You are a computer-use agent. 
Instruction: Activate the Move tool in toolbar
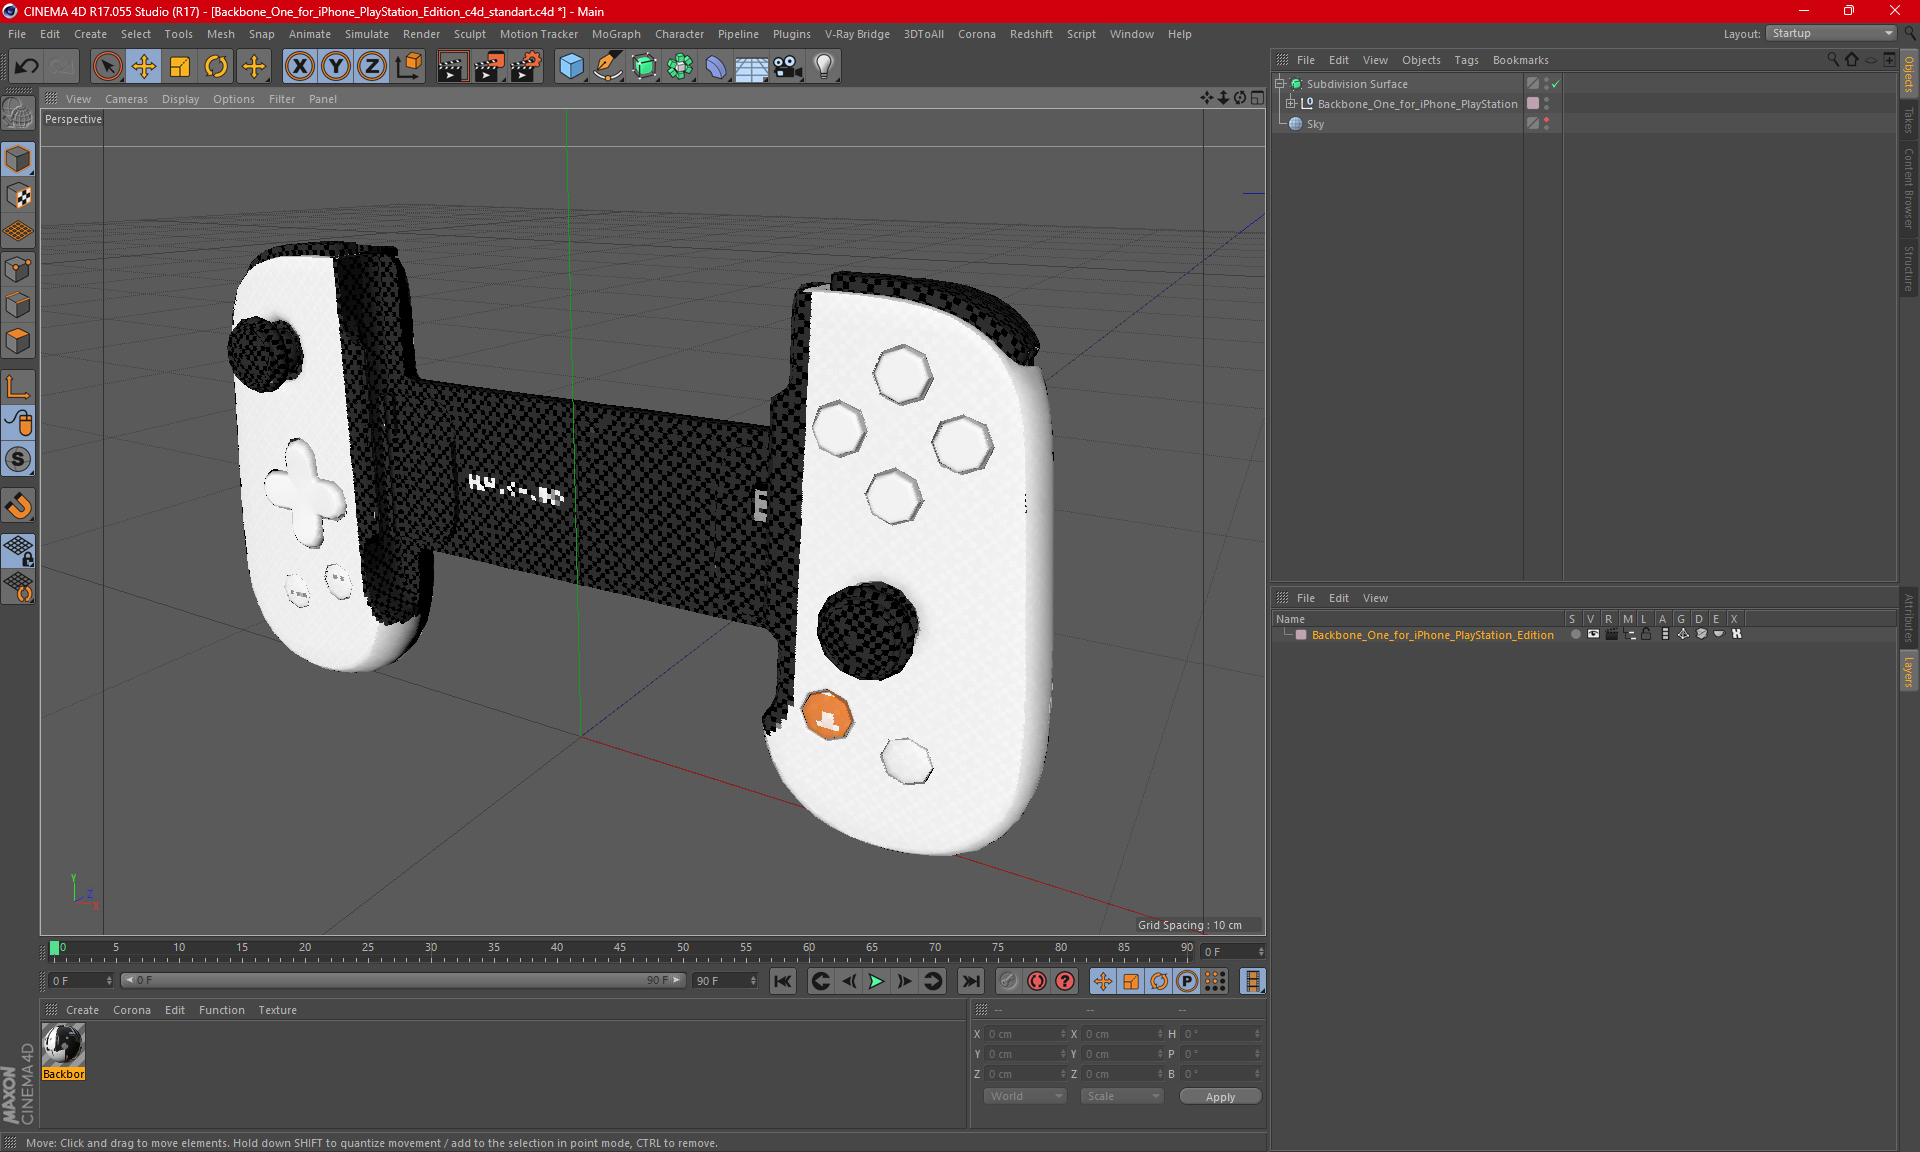pyautogui.click(x=144, y=67)
